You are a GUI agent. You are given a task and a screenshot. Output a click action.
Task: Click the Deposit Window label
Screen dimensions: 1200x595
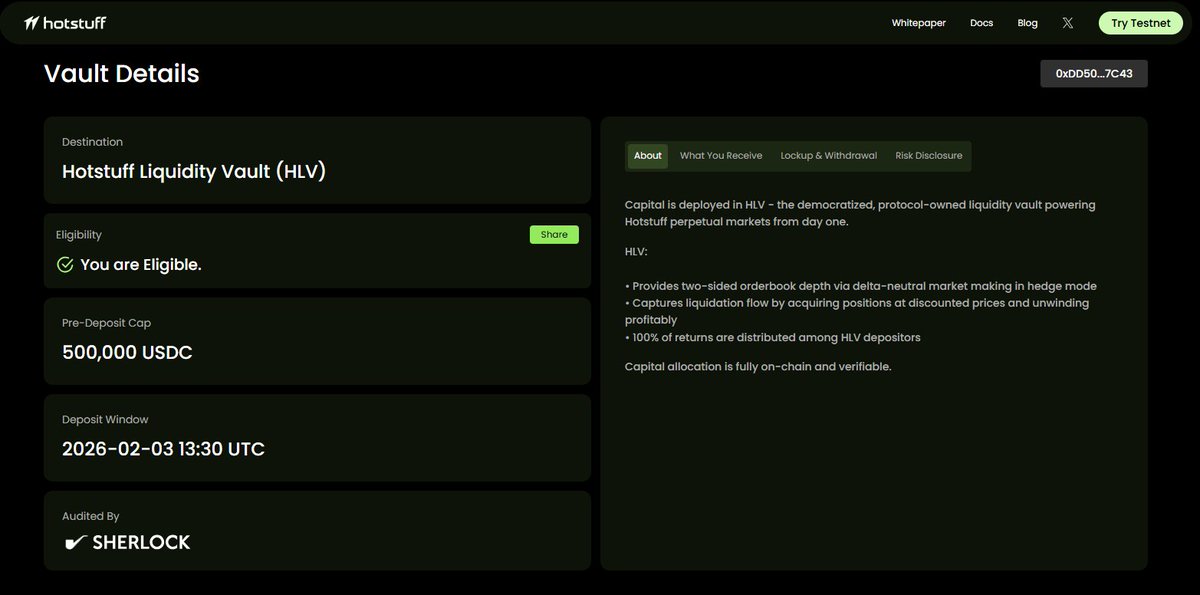point(105,420)
